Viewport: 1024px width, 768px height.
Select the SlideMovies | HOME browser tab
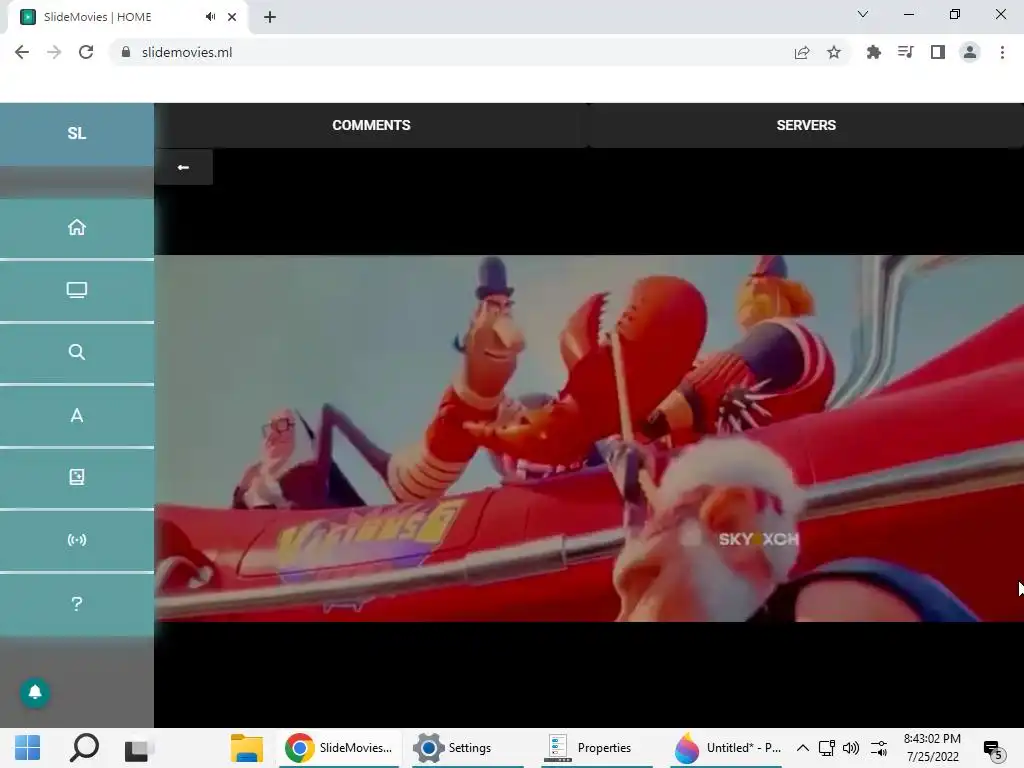128,17
